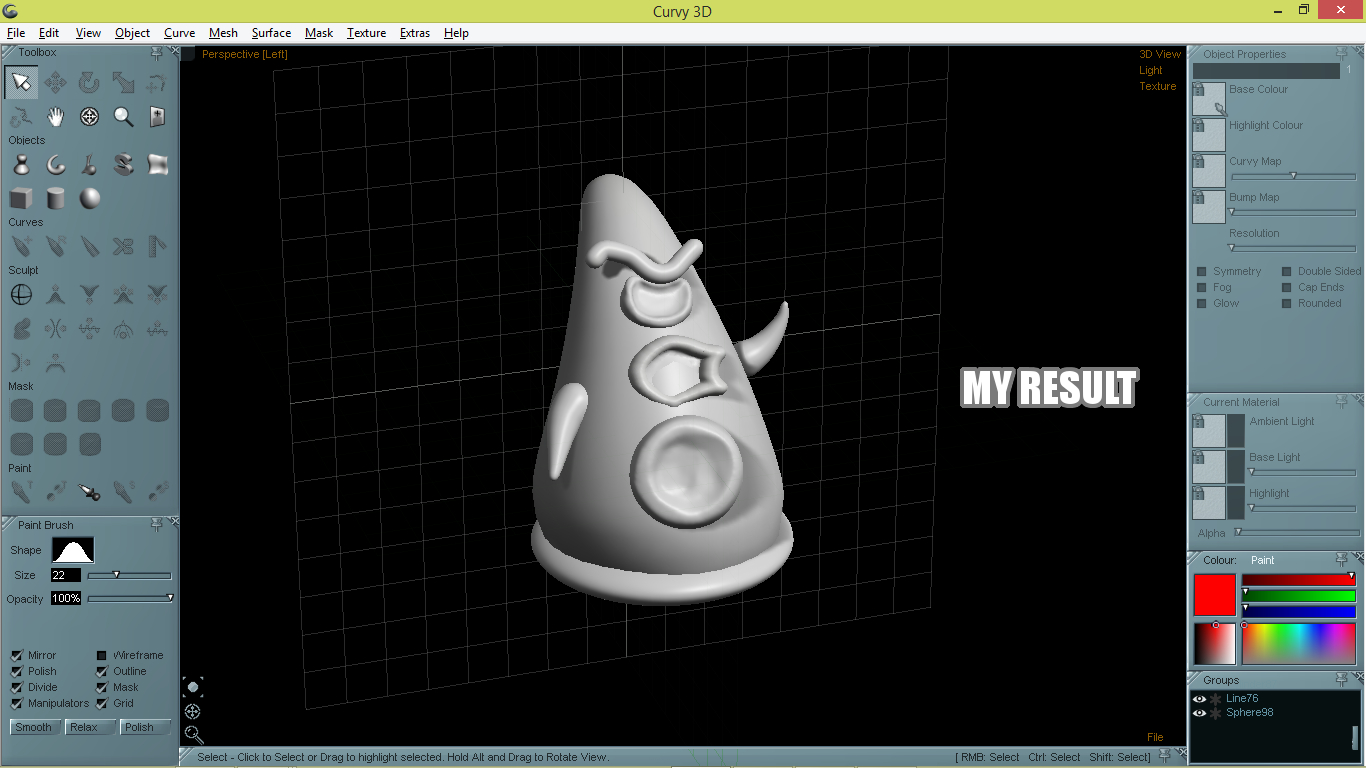Open the Texture menu
1366x768 pixels.
(x=366, y=33)
